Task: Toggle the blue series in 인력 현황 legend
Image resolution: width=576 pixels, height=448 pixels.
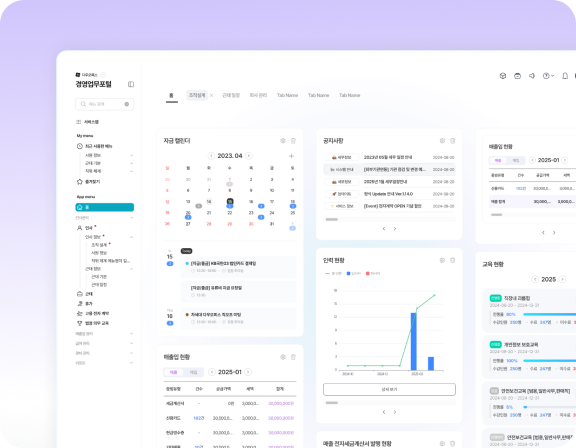Action: (353, 274)
